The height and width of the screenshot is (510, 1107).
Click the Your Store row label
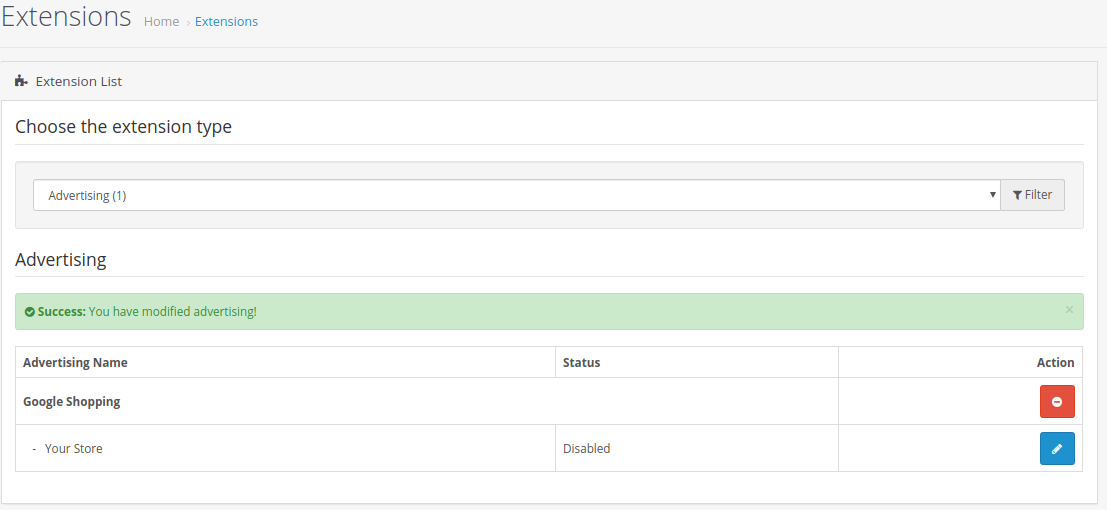point(73,449)
